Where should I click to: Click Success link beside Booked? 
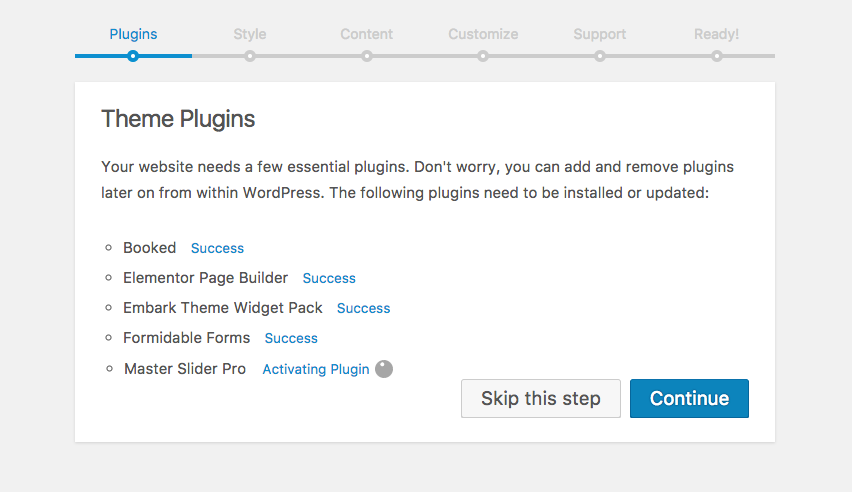[217, 248]
